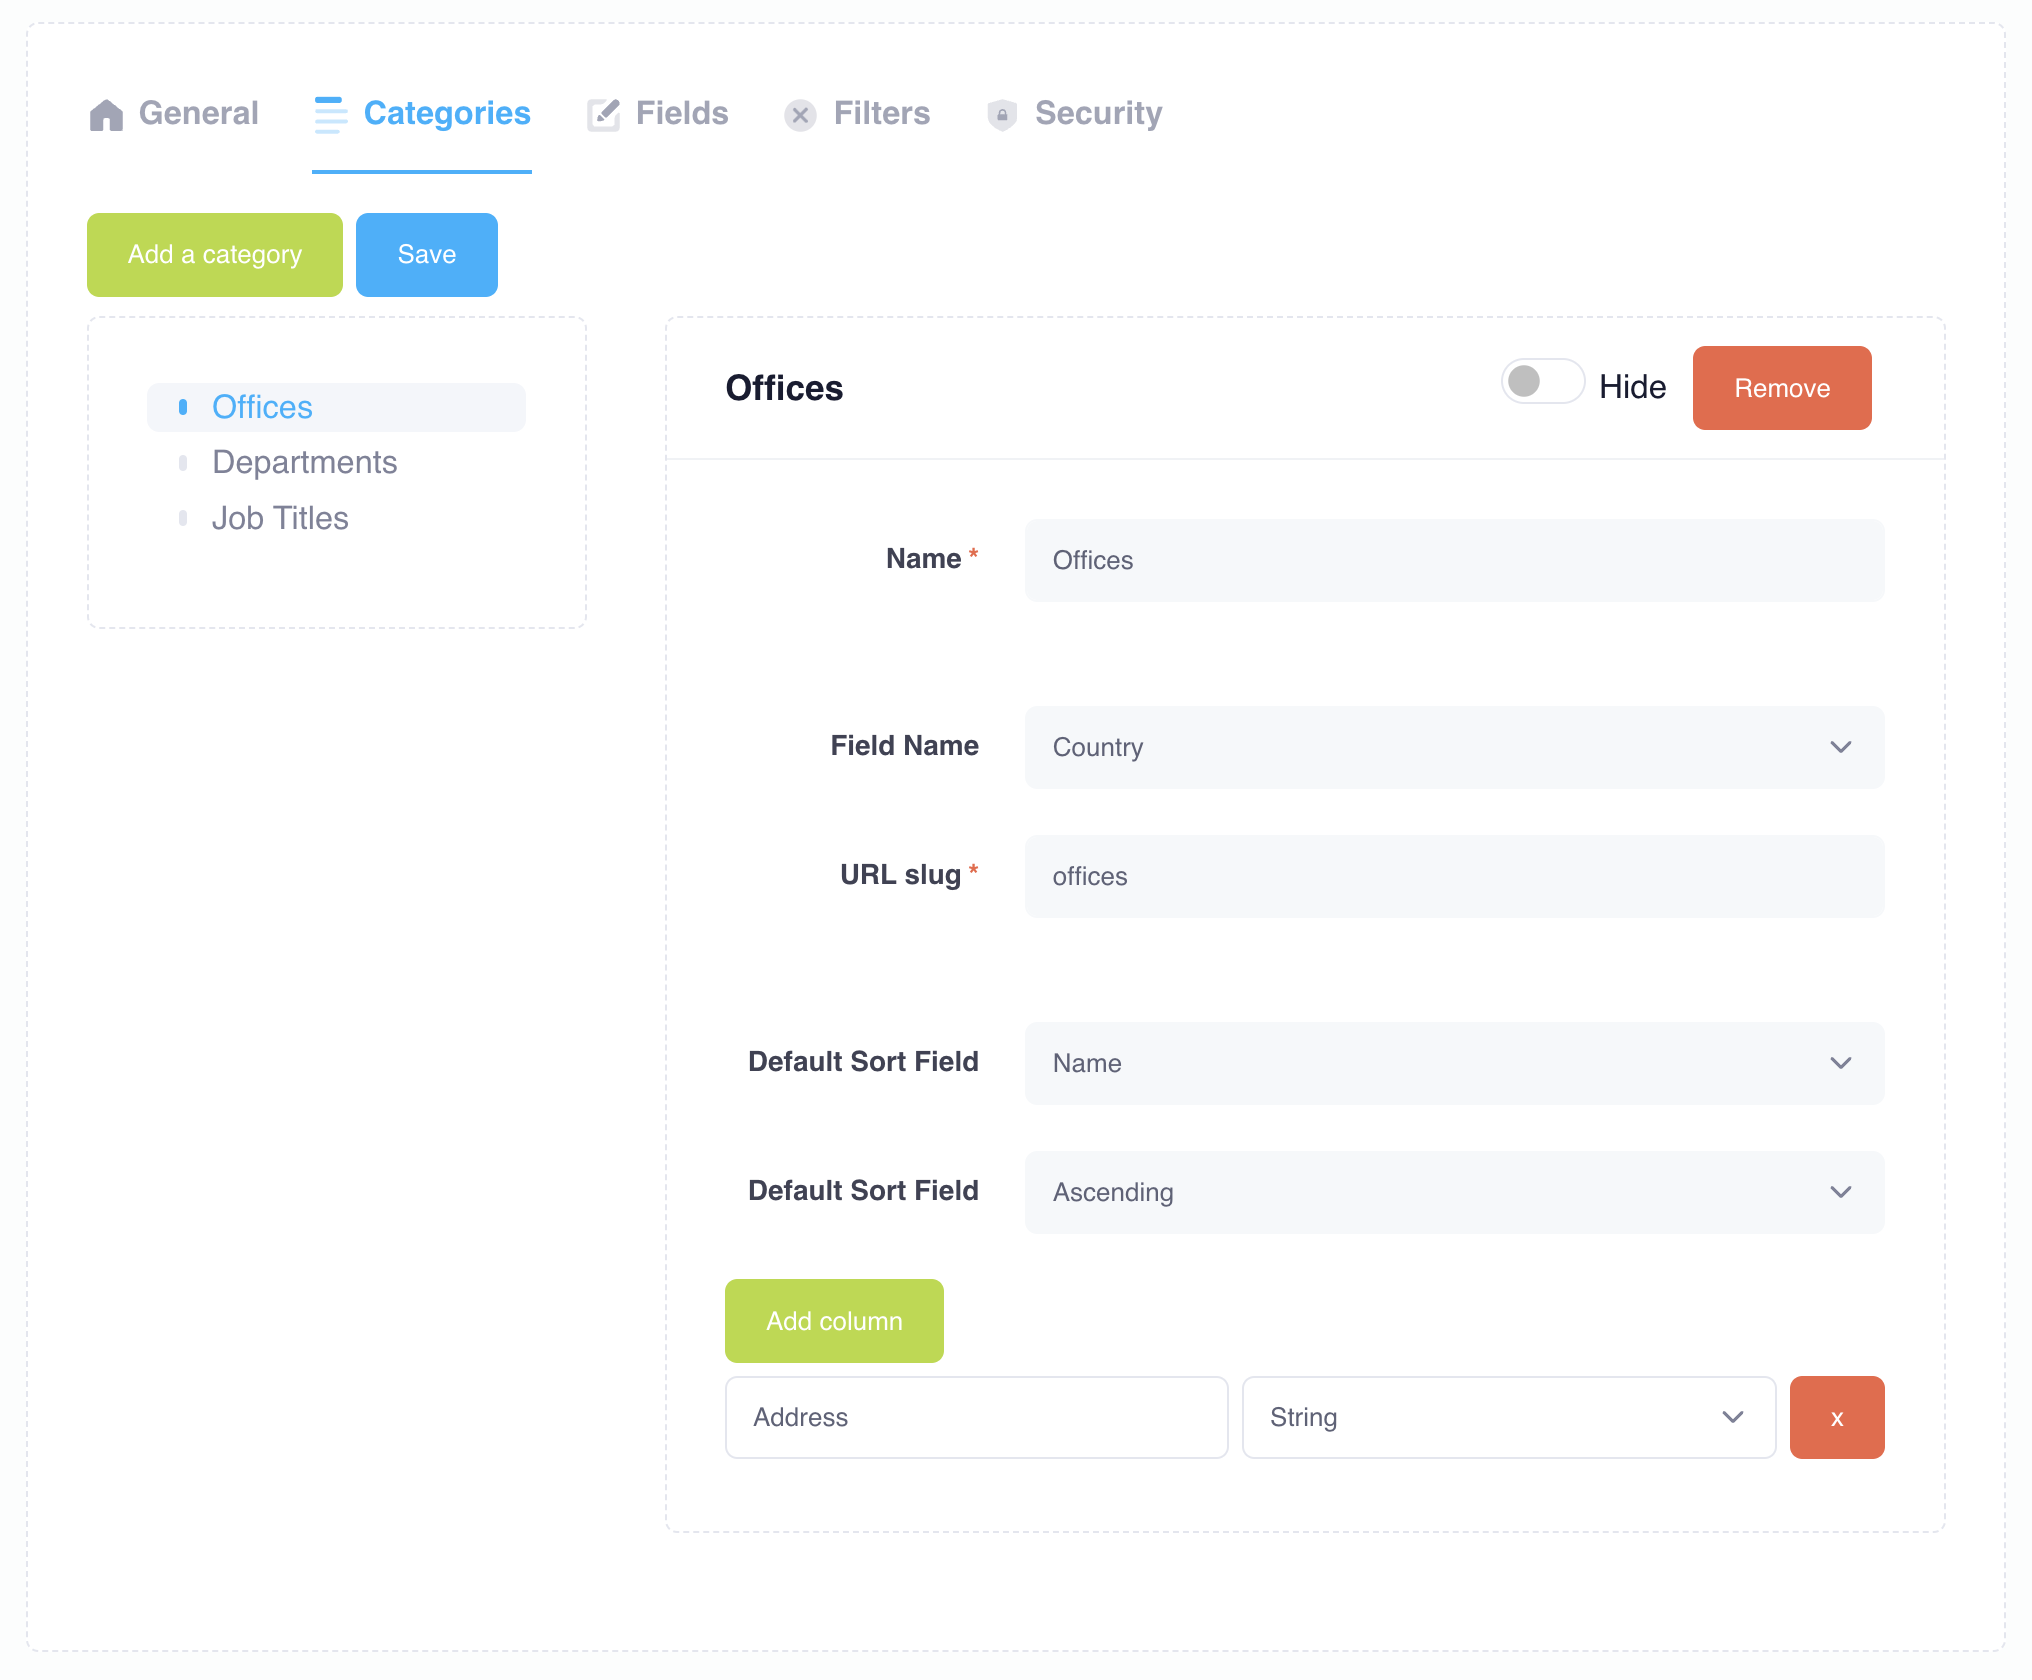This screenshot has height=1680, width=2032.
Task: Delete the Address column with the x button
Action: pyautogui.click(x=1836, y=1417)
